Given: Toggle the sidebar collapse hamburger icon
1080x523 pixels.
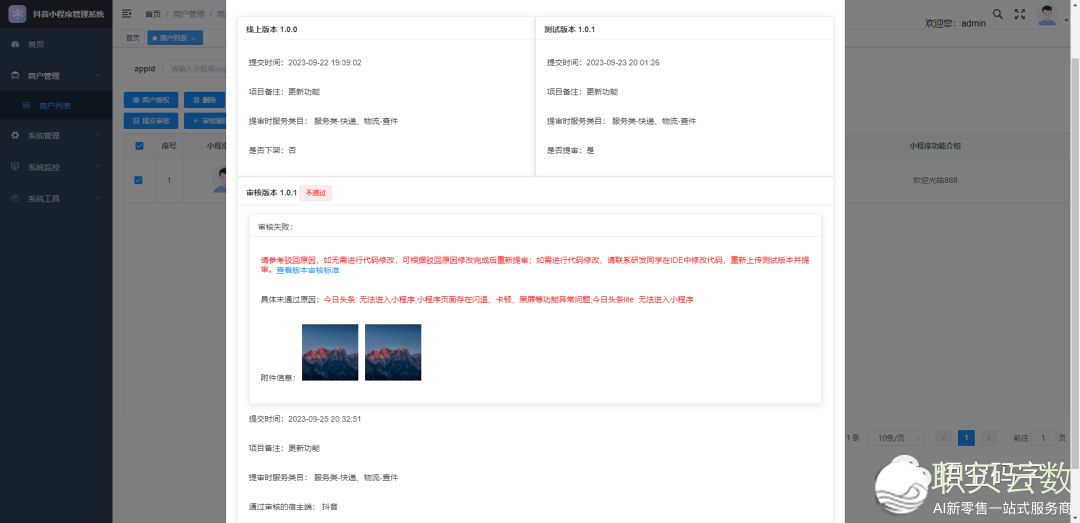Looking at the screenshot, I should coord(127,14).
